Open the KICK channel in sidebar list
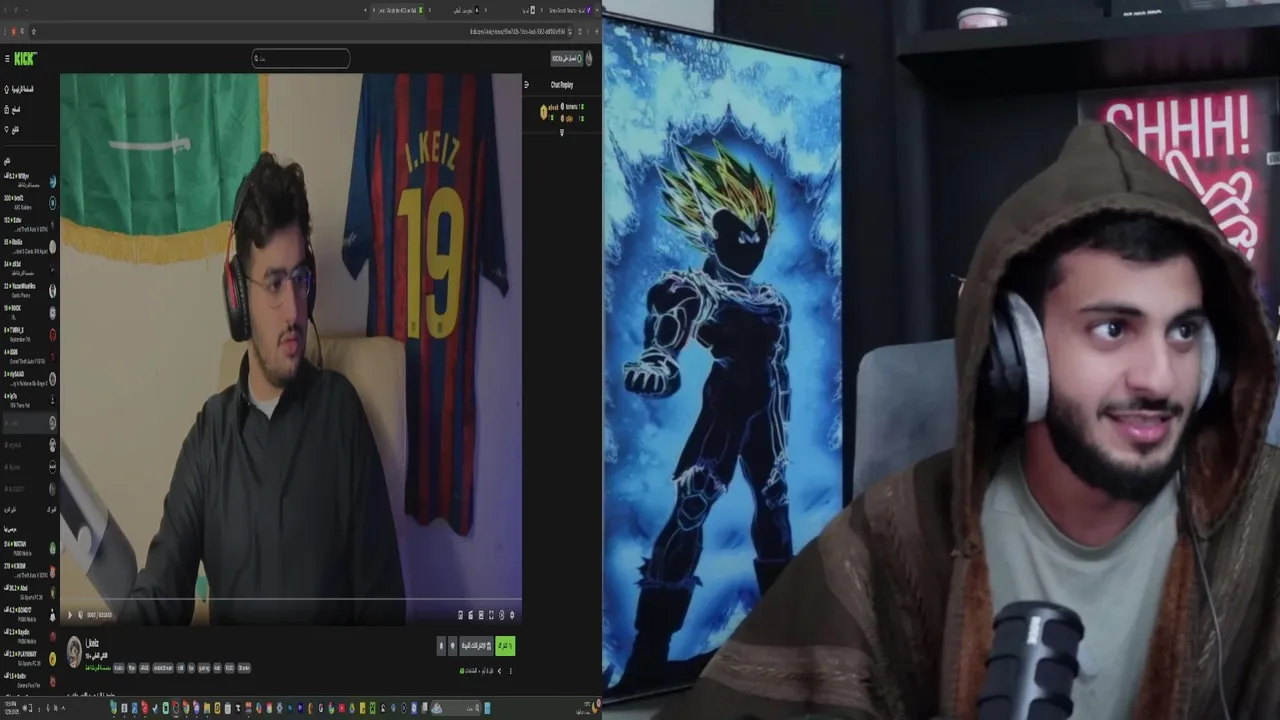1280x720 pixels. coord(29,312)
